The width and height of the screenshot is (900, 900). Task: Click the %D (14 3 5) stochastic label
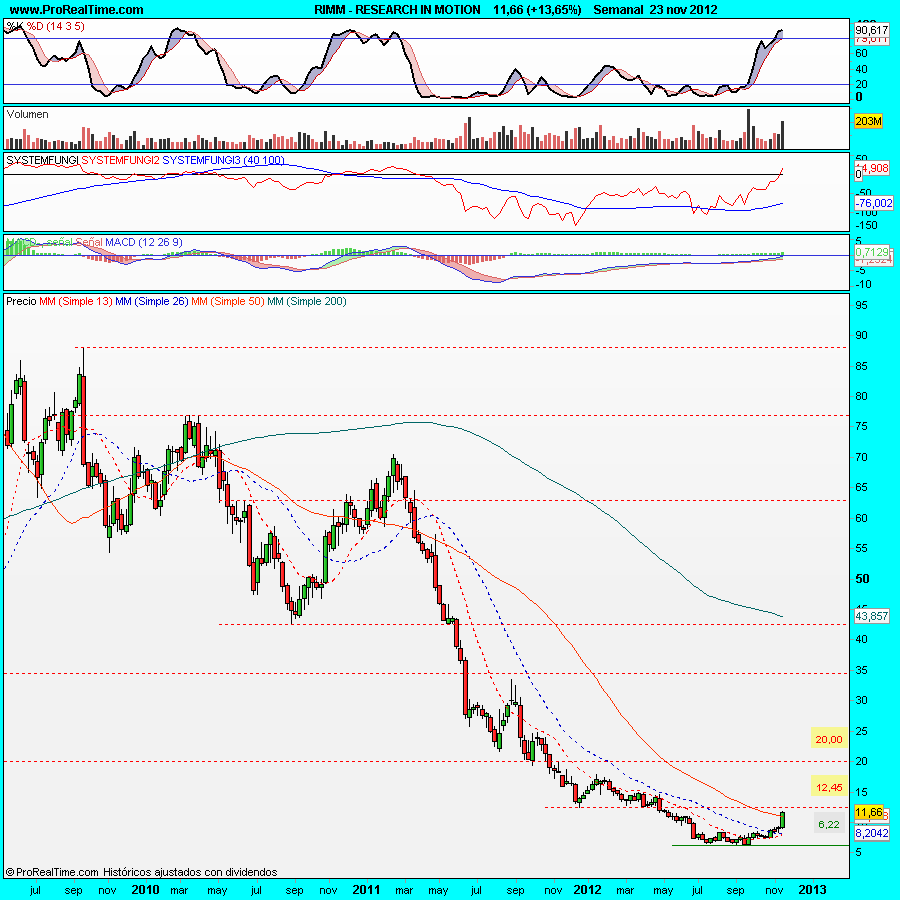[x=55, y=26]
